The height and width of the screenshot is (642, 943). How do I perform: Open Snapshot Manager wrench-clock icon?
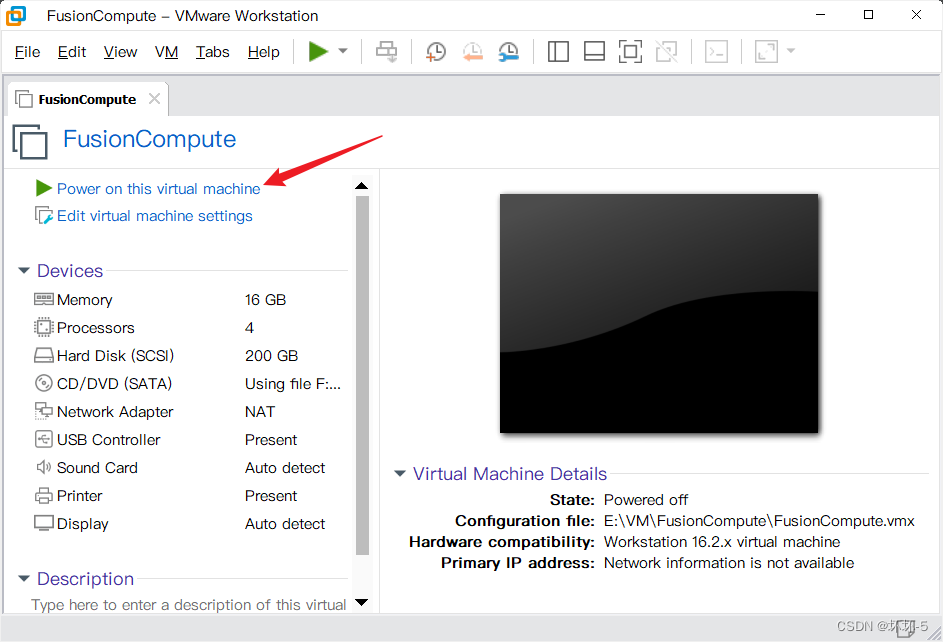tap(509, 52)
